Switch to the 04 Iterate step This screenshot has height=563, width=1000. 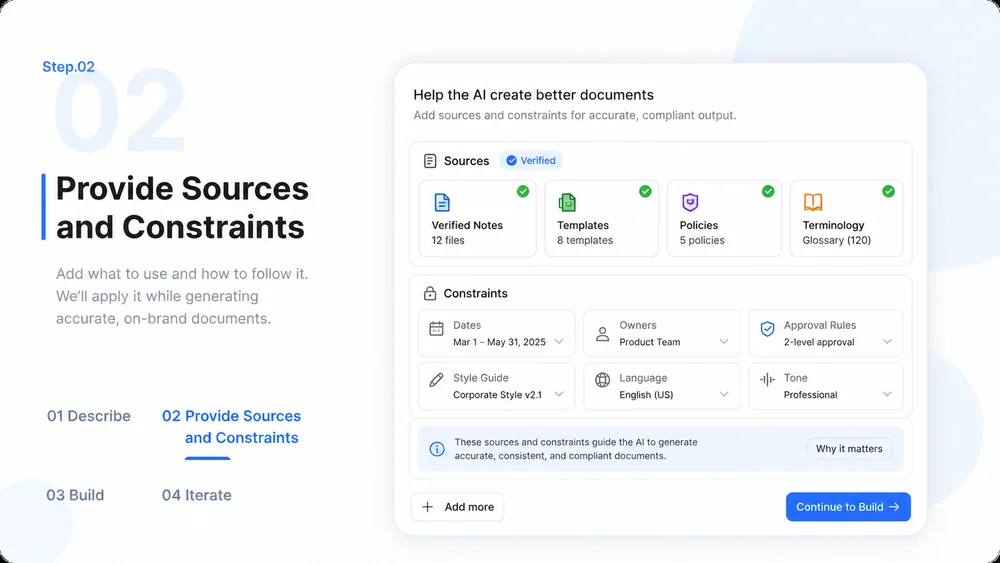point(196,495)
